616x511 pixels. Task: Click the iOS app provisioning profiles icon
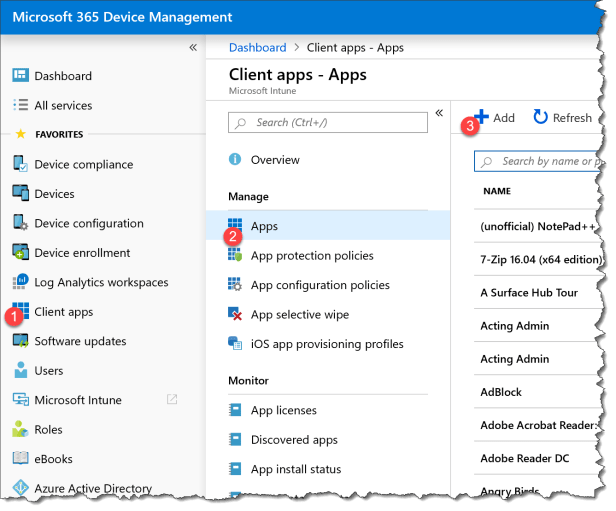(x=235, y=343)
